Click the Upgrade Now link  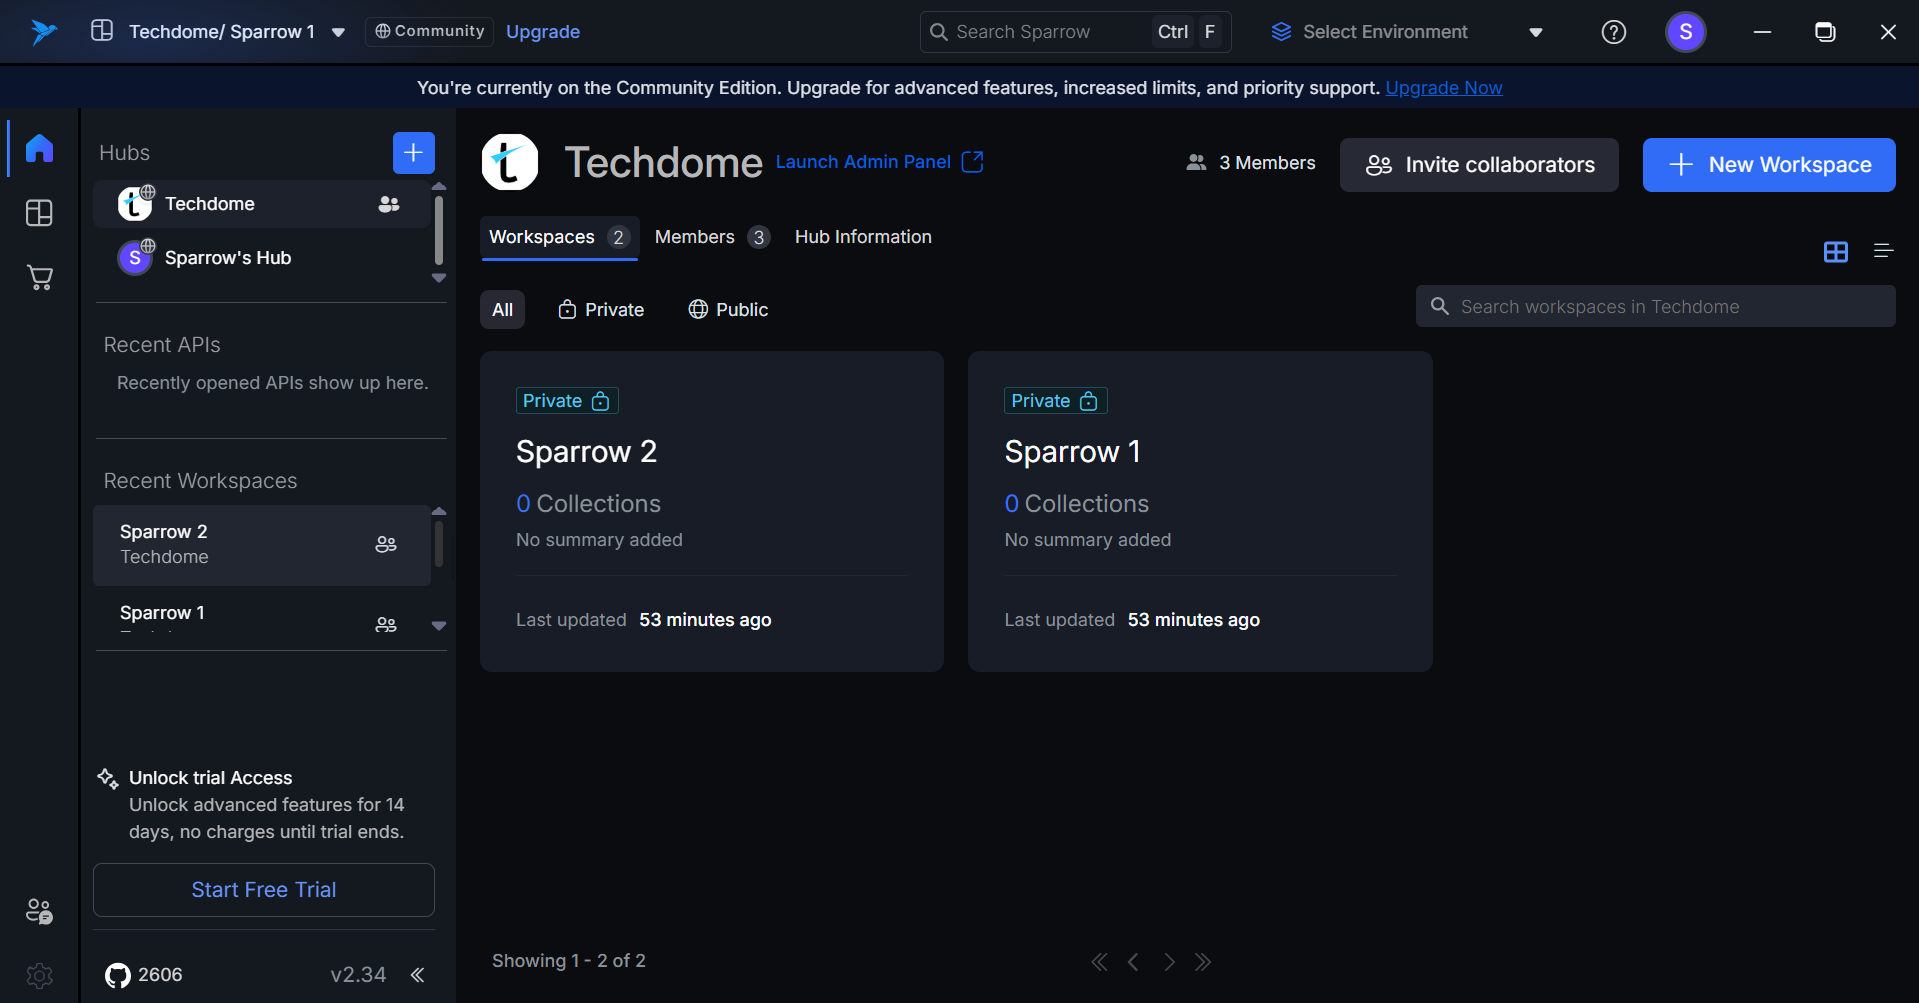point(1443,88)
